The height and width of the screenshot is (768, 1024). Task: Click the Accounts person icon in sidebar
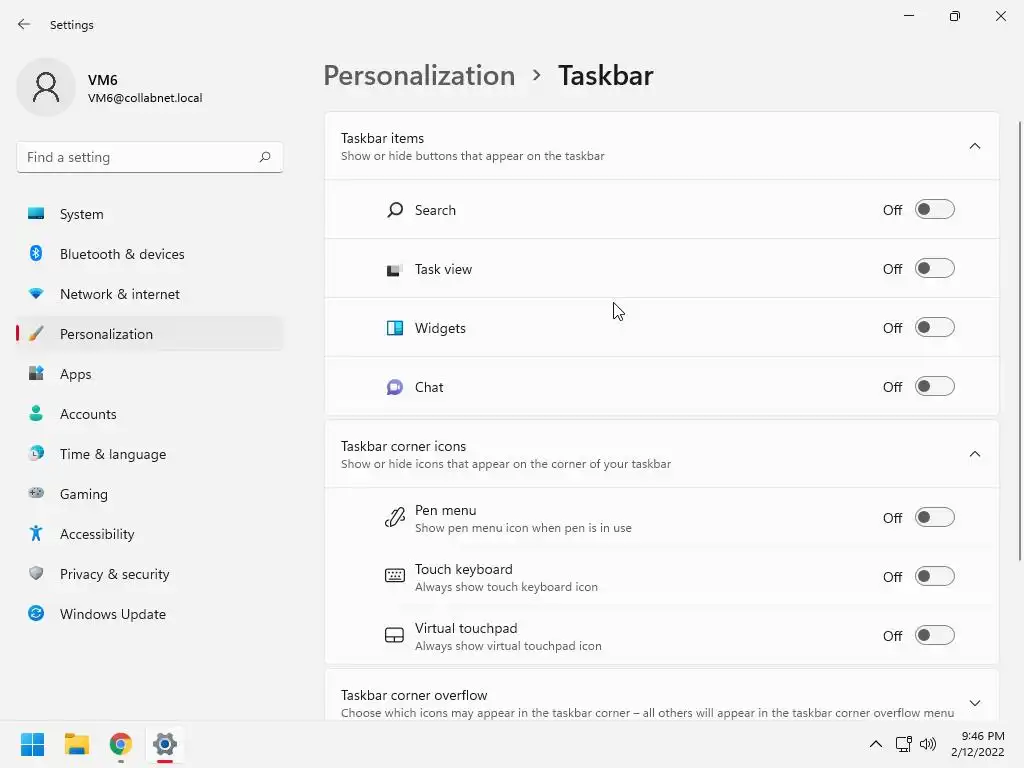(36, 413)
